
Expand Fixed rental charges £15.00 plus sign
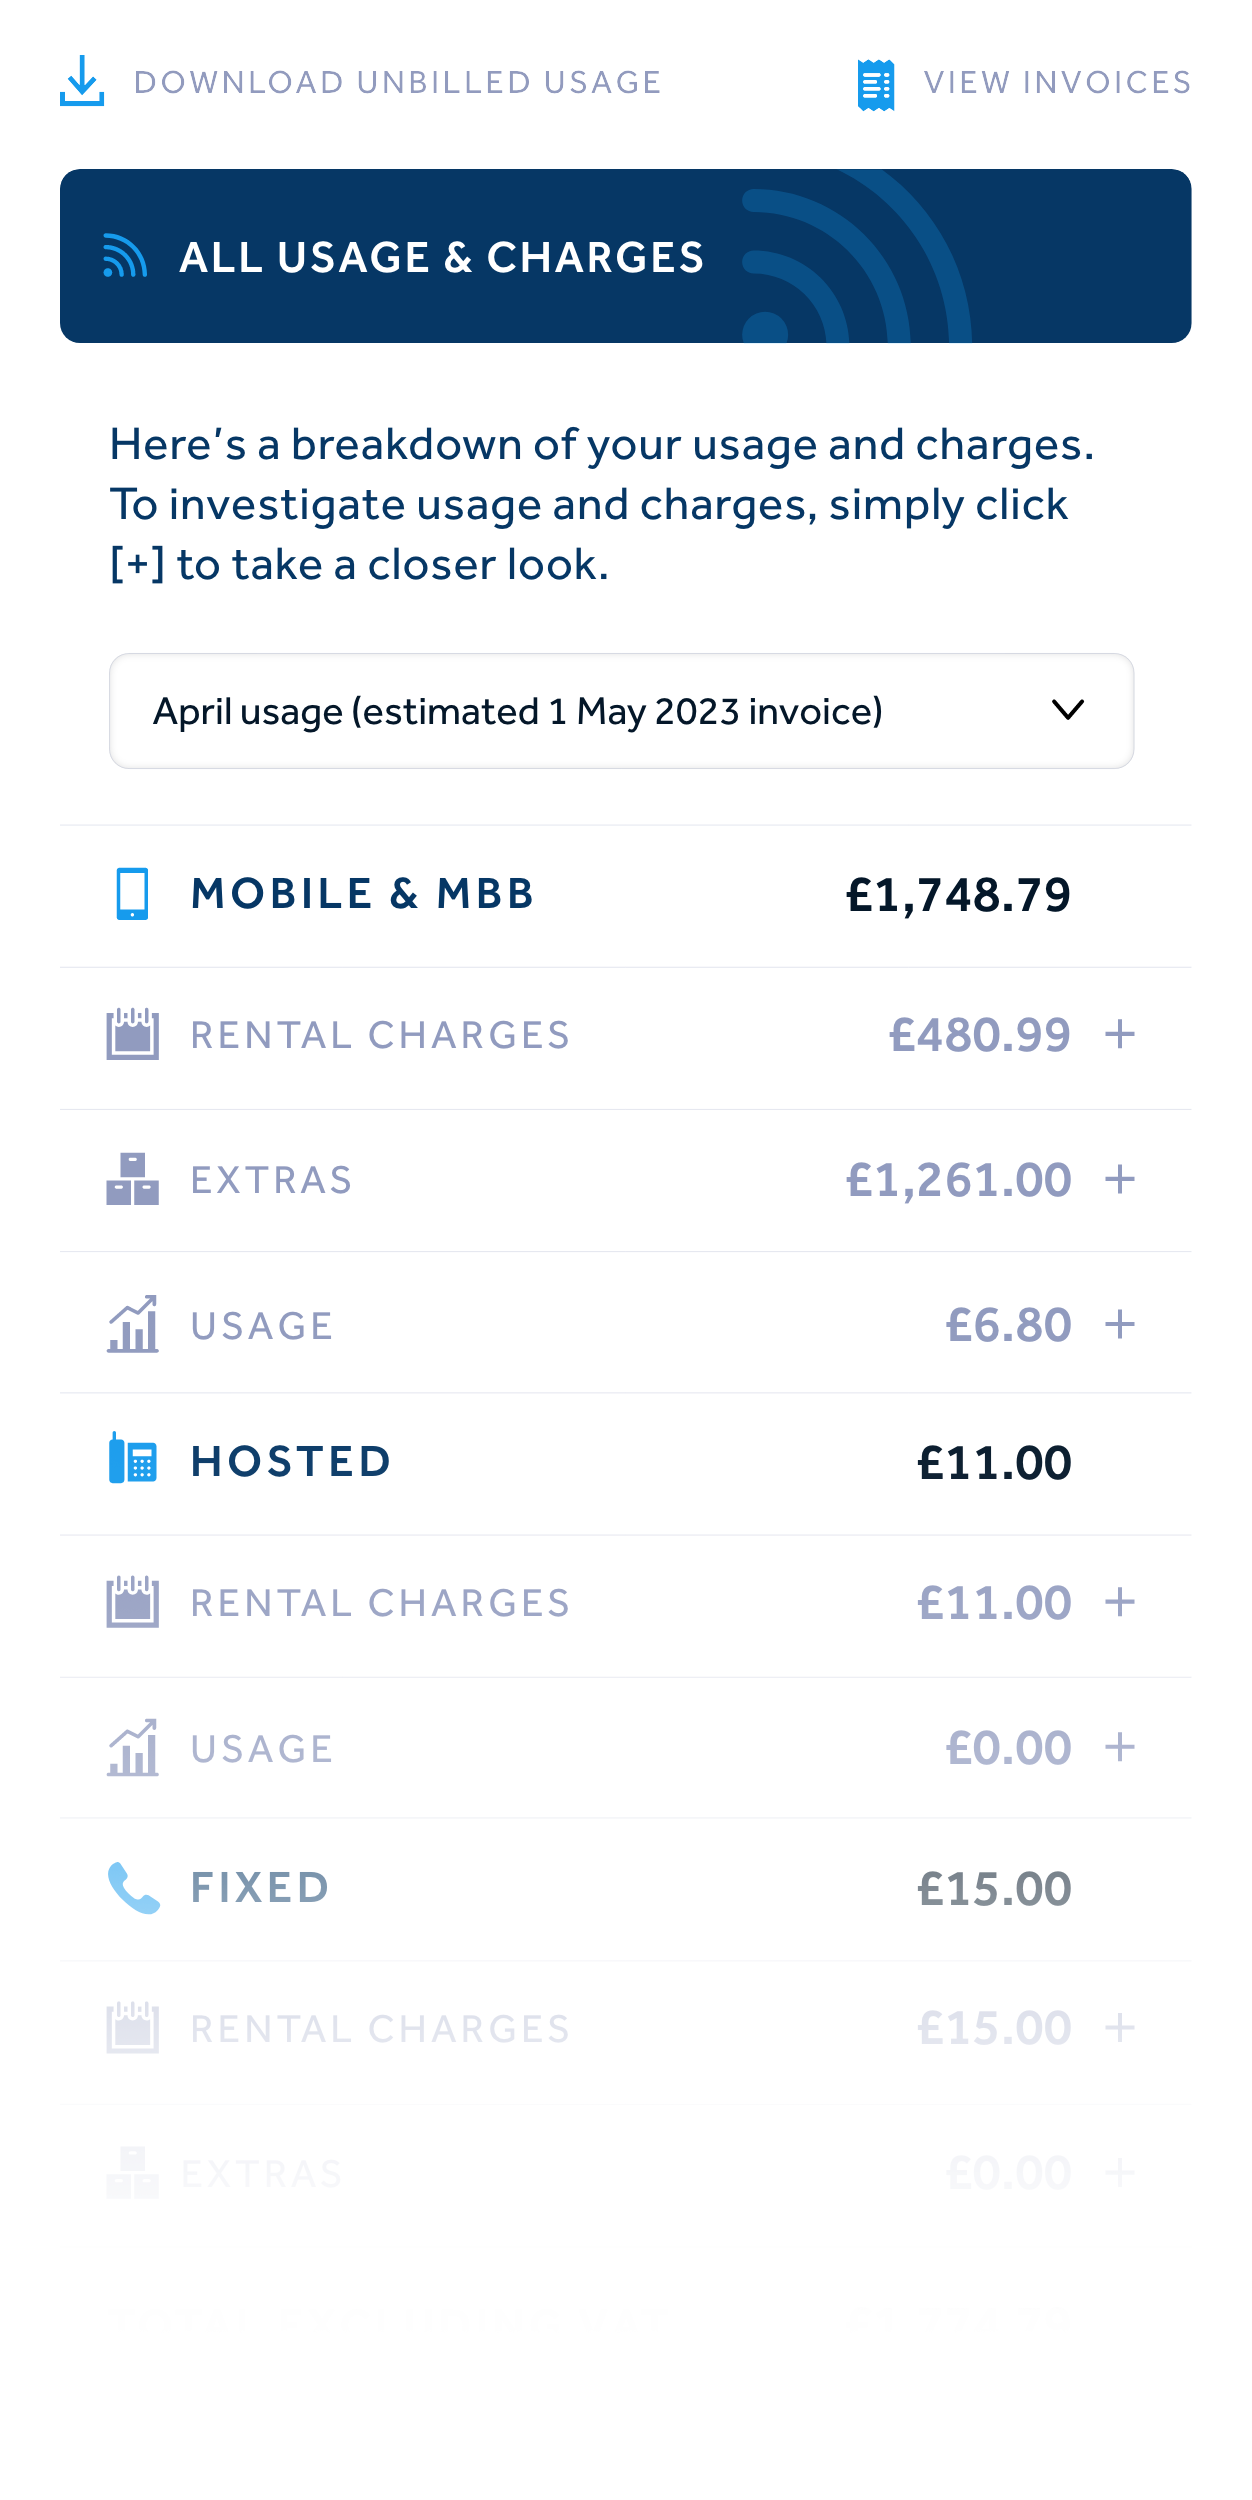1120,2028
